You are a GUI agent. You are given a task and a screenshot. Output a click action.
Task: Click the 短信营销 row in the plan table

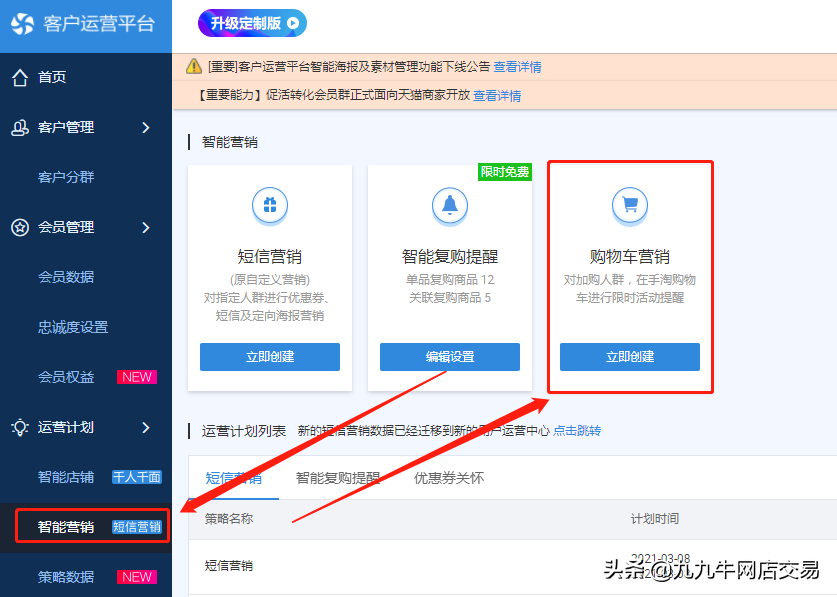tap(512, 566)
